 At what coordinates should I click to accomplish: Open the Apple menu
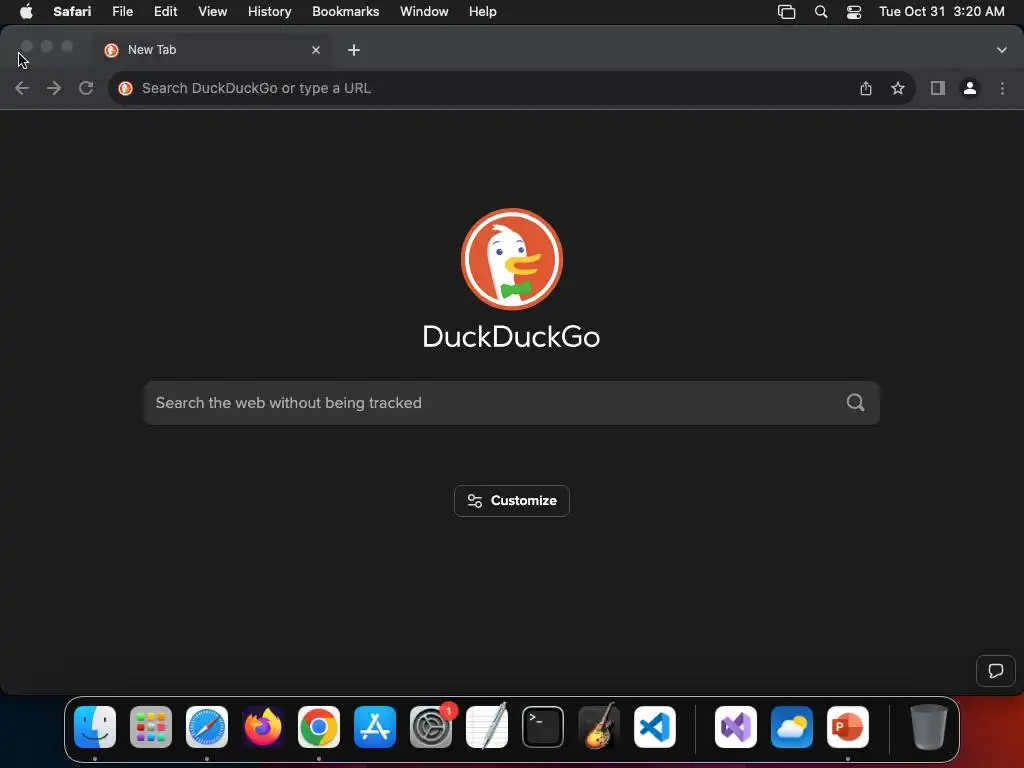click(26, 12)
